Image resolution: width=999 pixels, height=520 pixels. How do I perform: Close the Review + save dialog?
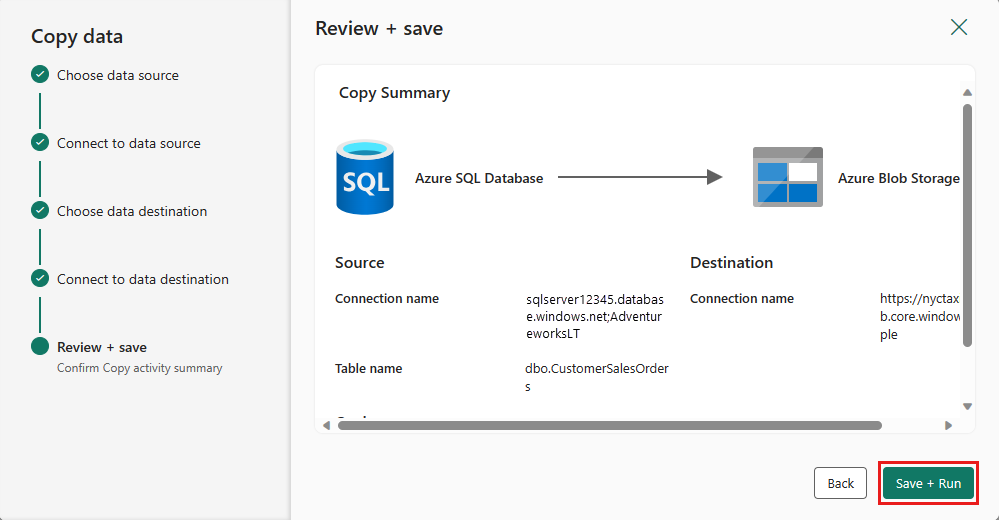[958, 27]
